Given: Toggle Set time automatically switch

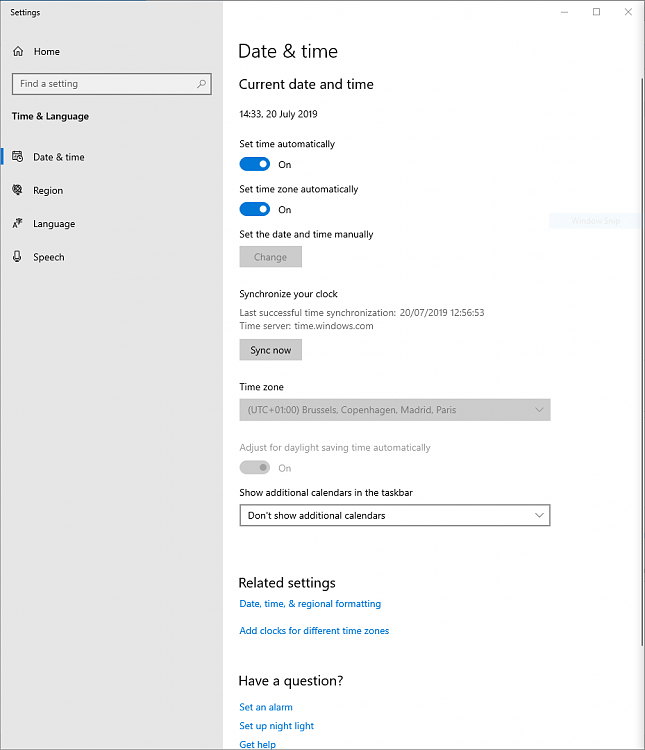Looking at the screenshot, I should coord(255,164).
